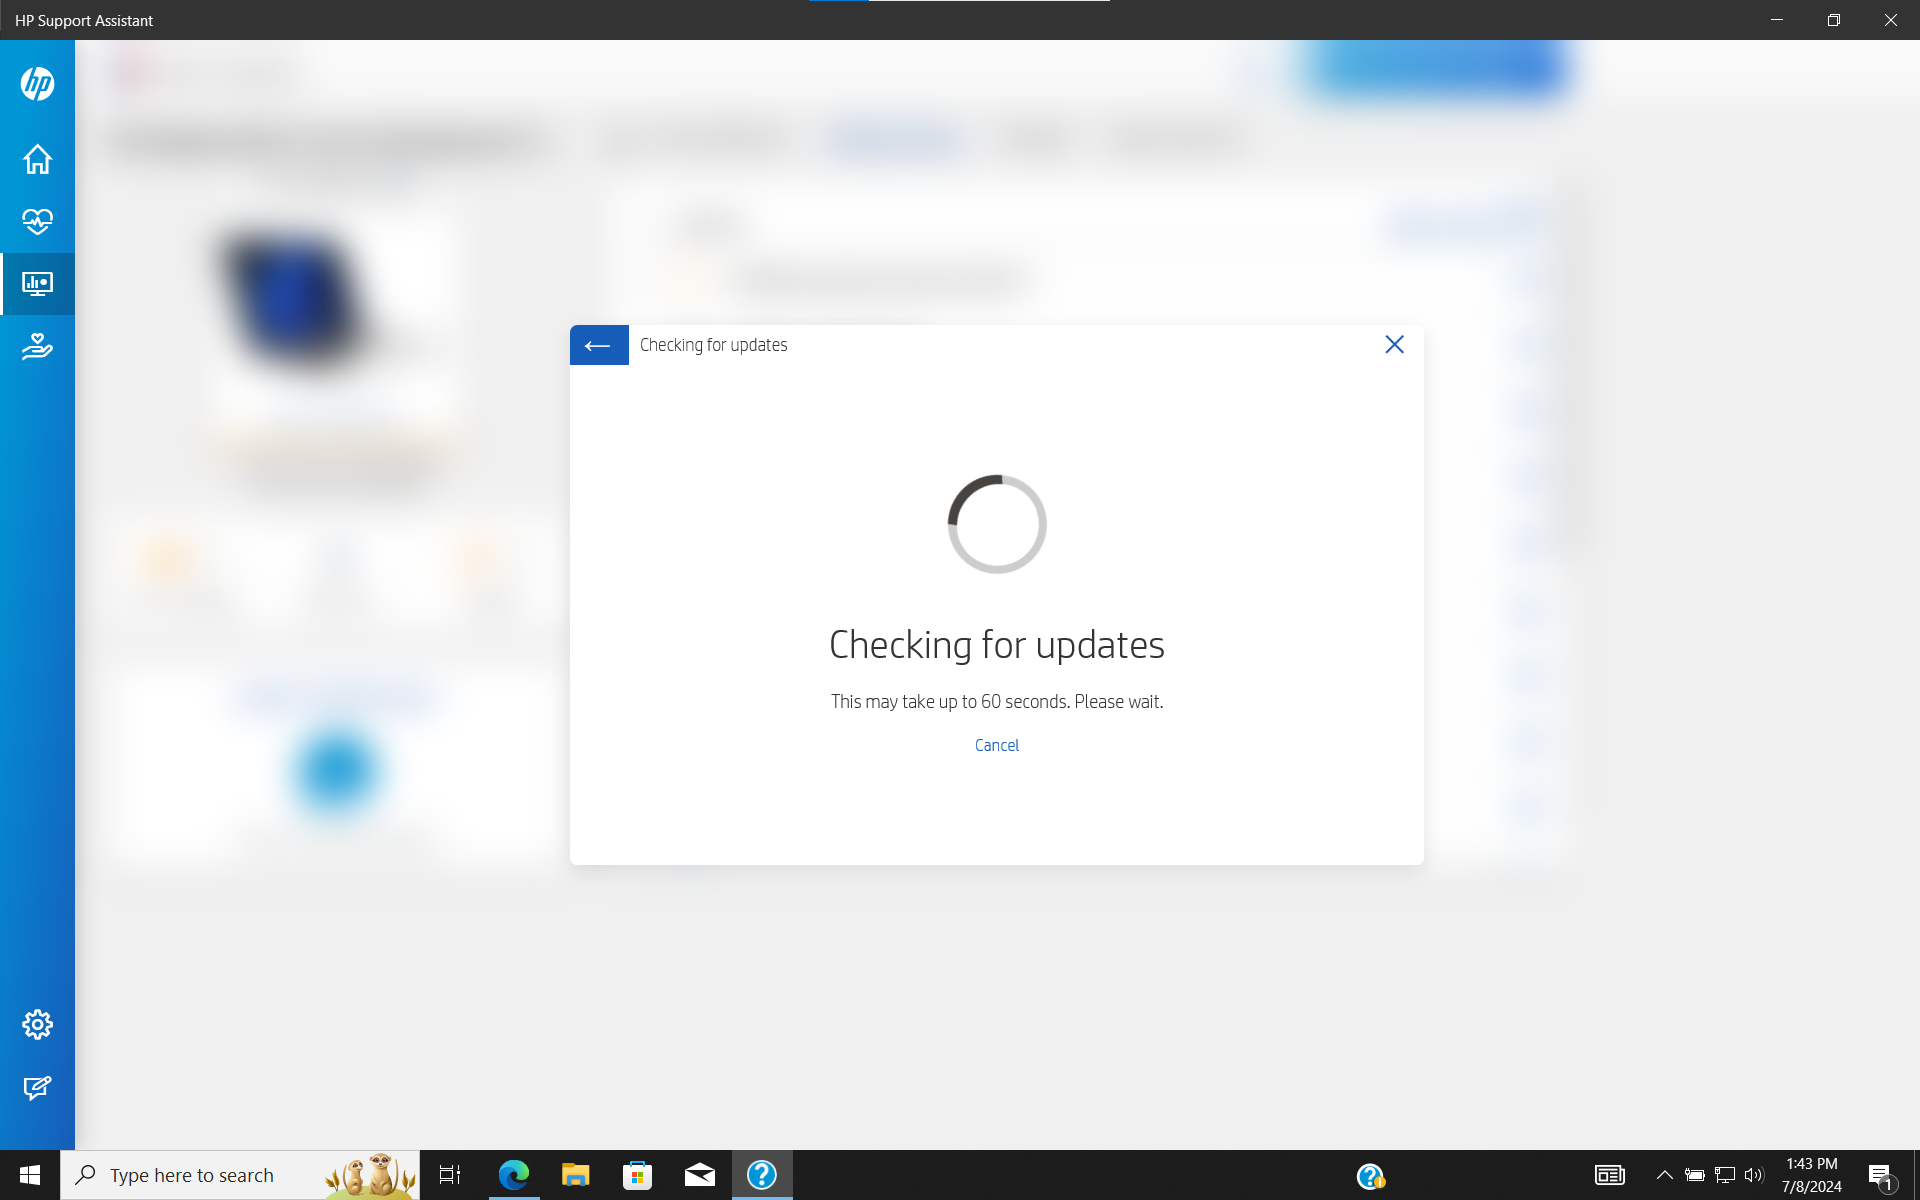Open the Settings gear icon
The height and width of the screenshot is (1200, 1920).
(37, 1024)
